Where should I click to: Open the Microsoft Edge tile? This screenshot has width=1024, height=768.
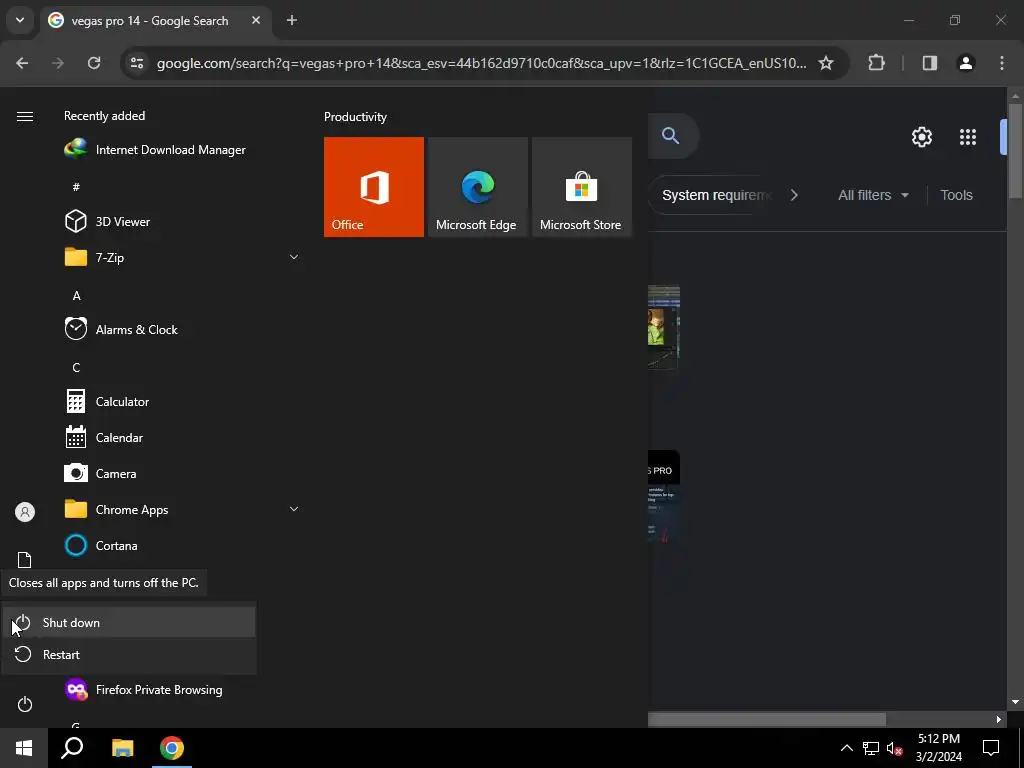click(x=477, y=187)
